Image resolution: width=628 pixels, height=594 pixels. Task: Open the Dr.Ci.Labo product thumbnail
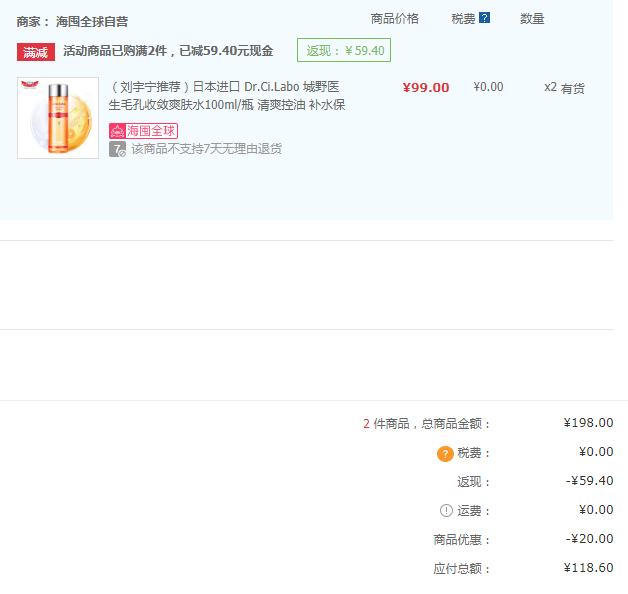tap(58, 118)
